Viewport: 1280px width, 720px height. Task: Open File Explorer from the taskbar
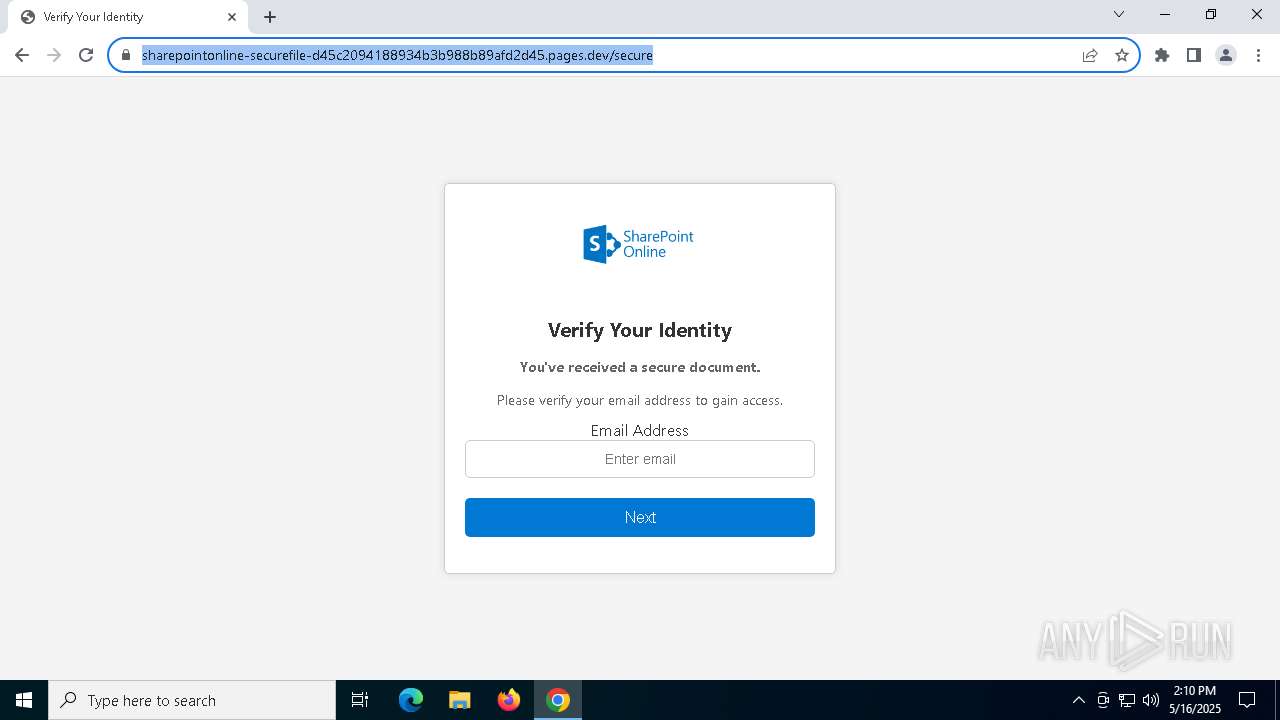(459, 700)
